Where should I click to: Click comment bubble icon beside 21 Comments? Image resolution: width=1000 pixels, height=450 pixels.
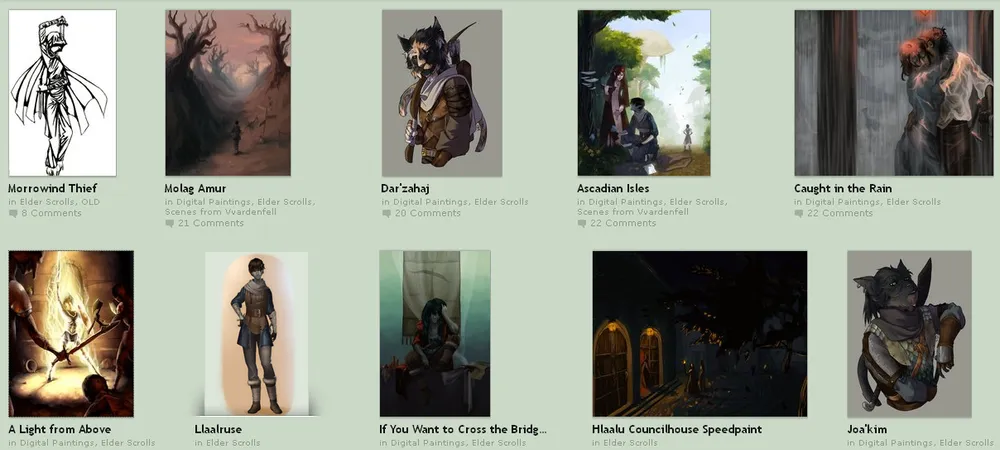coord(169,224)
